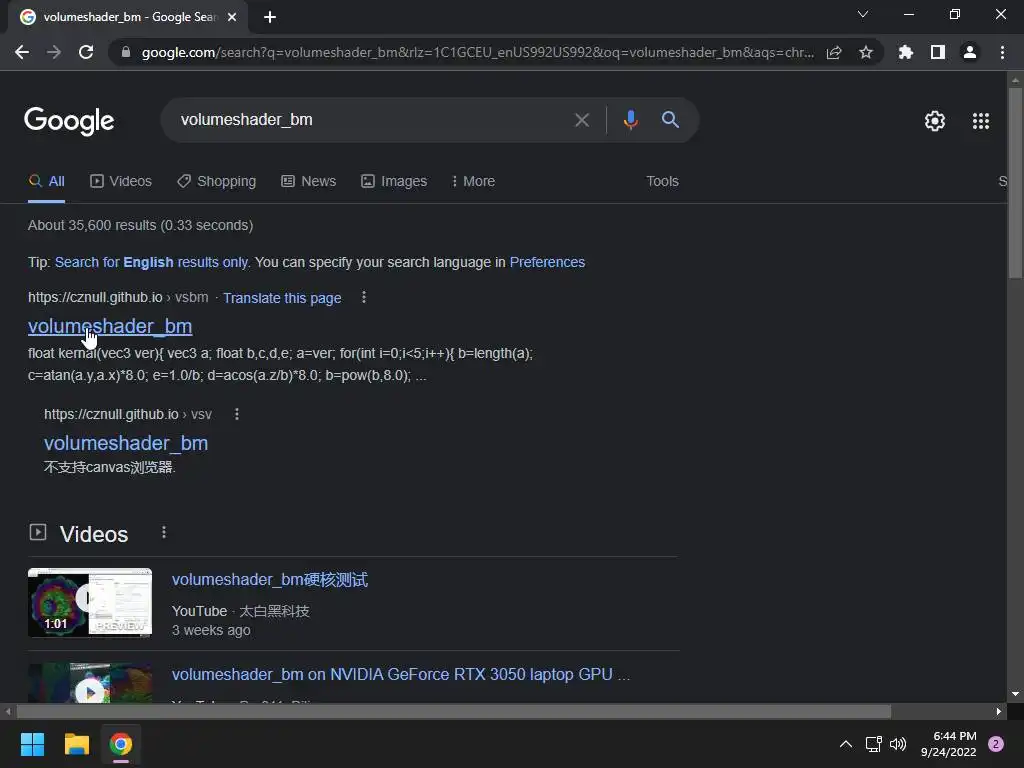Click the 'About 35,600 results' text
1024x768 pixels.
pyautogui.click(x=140, y=225)
